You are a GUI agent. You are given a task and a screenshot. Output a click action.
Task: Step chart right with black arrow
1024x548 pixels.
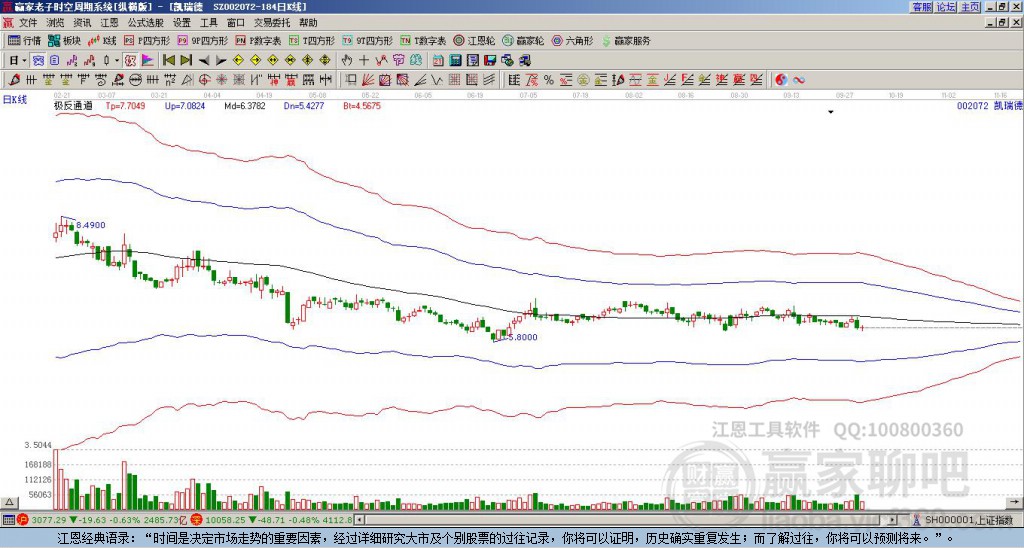tap(221, 61)
